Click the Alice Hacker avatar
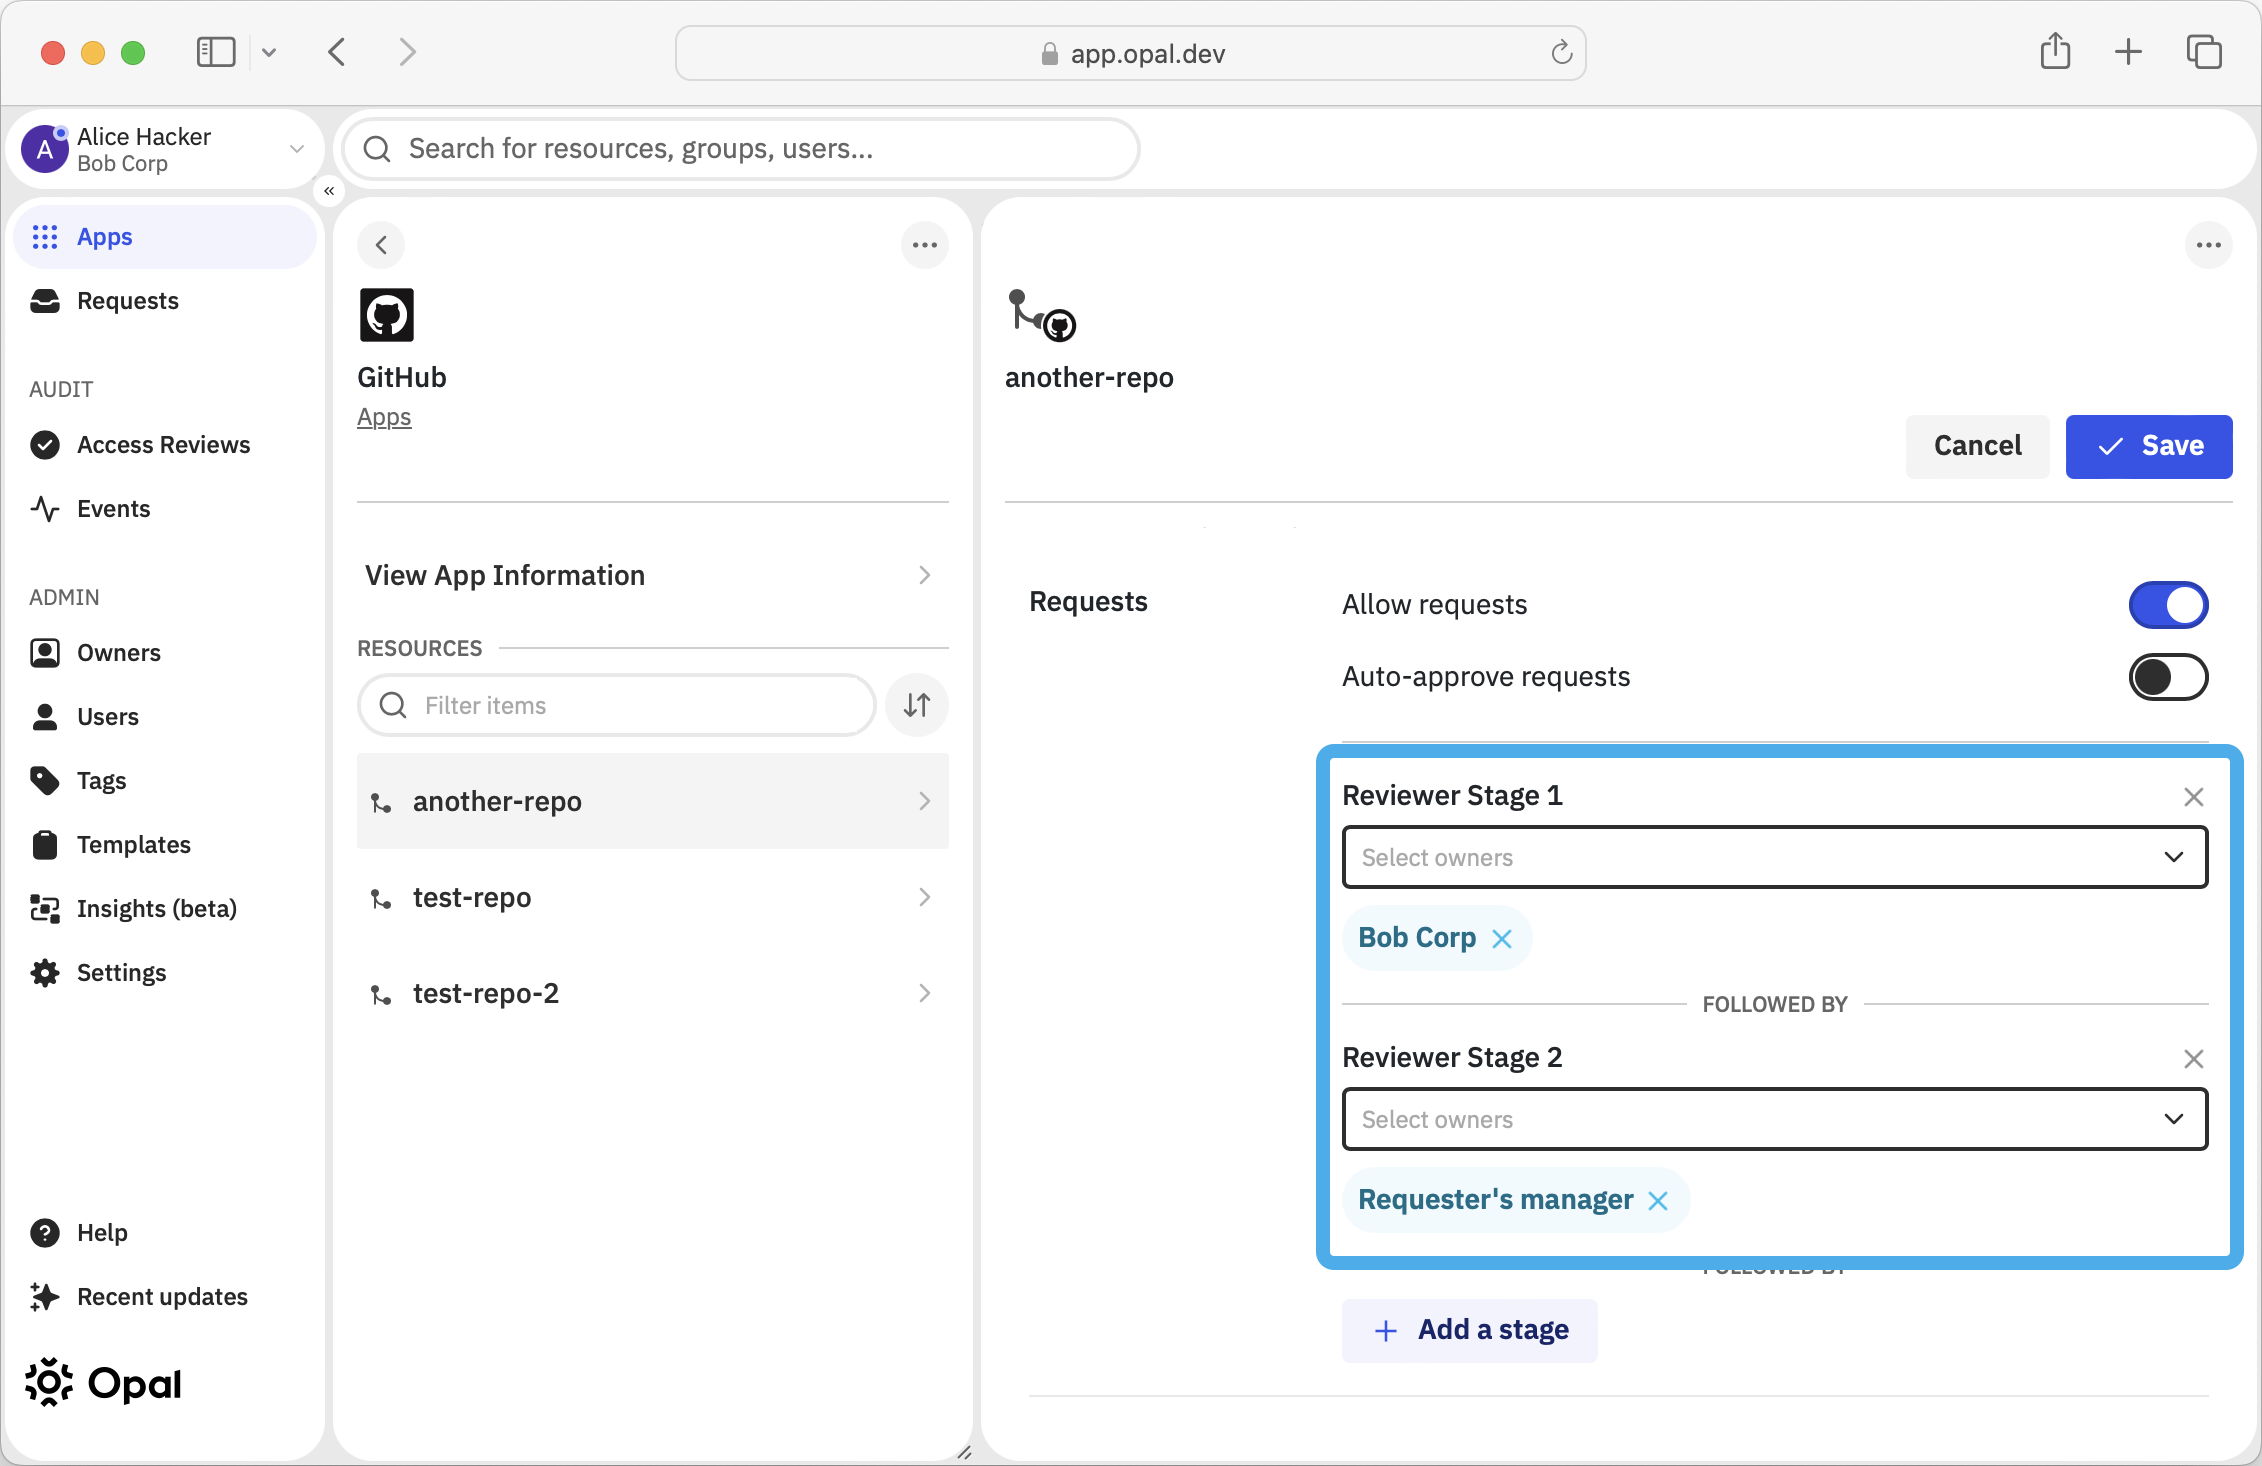The image size is (2262, 1466). [x=45, y=149]
